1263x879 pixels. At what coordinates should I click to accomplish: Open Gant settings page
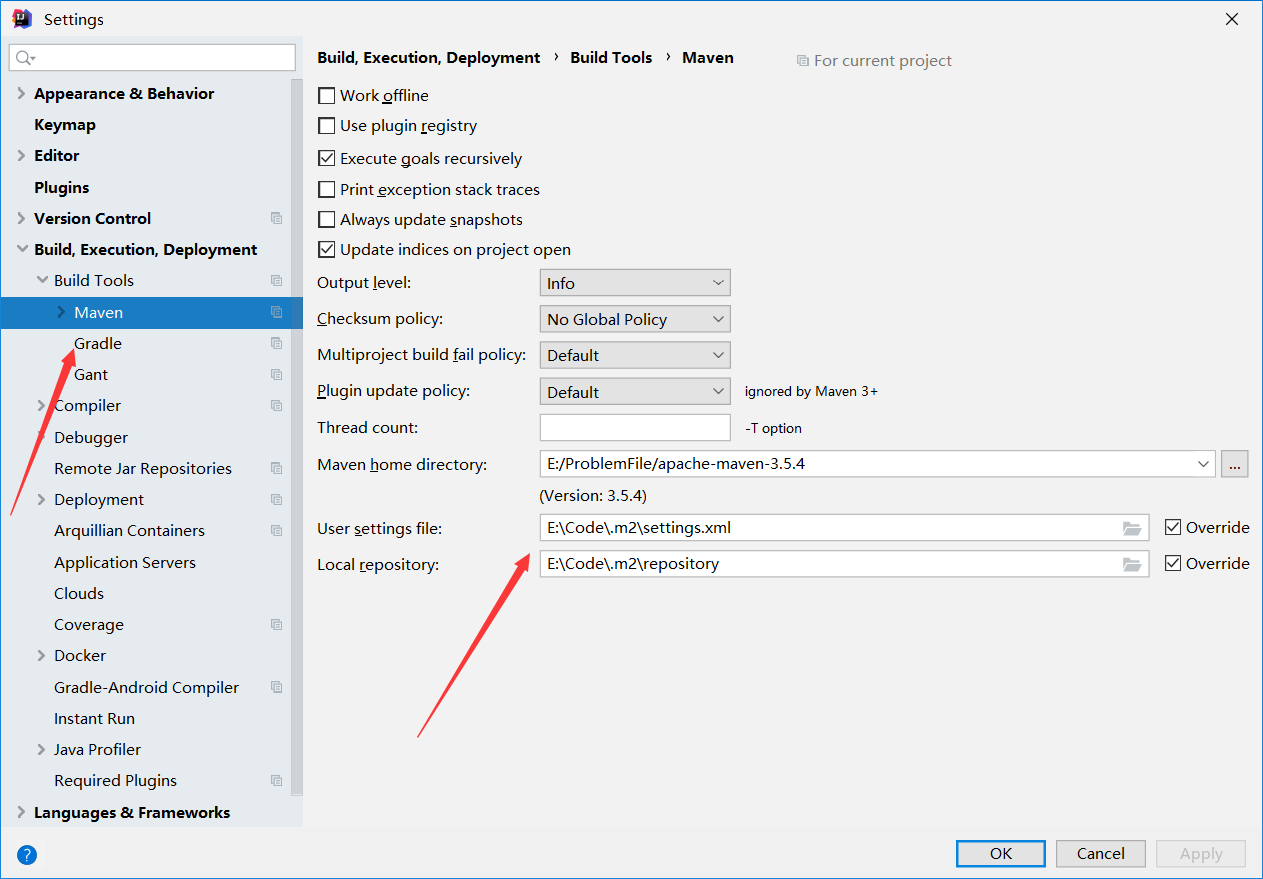click(91, 375)
